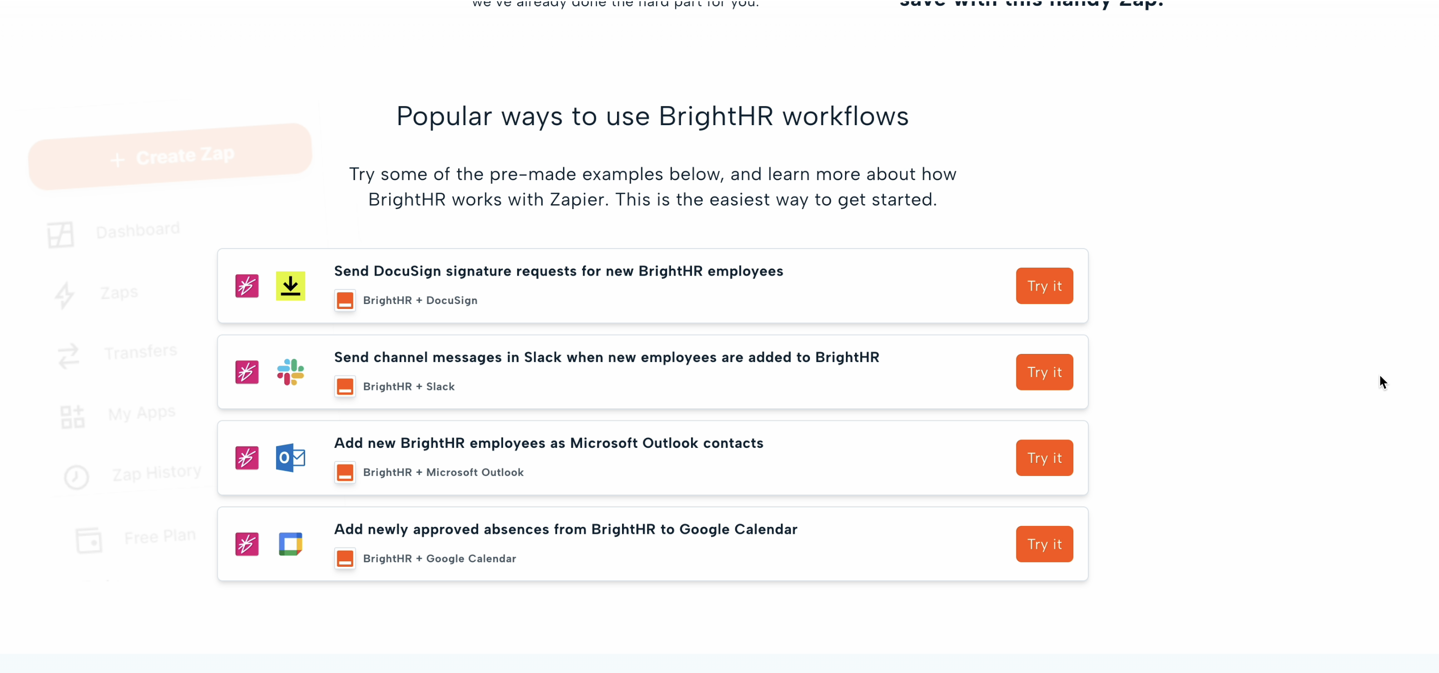
Task: Click the Outlook contacts workflow title link
Action: point(548,443)
